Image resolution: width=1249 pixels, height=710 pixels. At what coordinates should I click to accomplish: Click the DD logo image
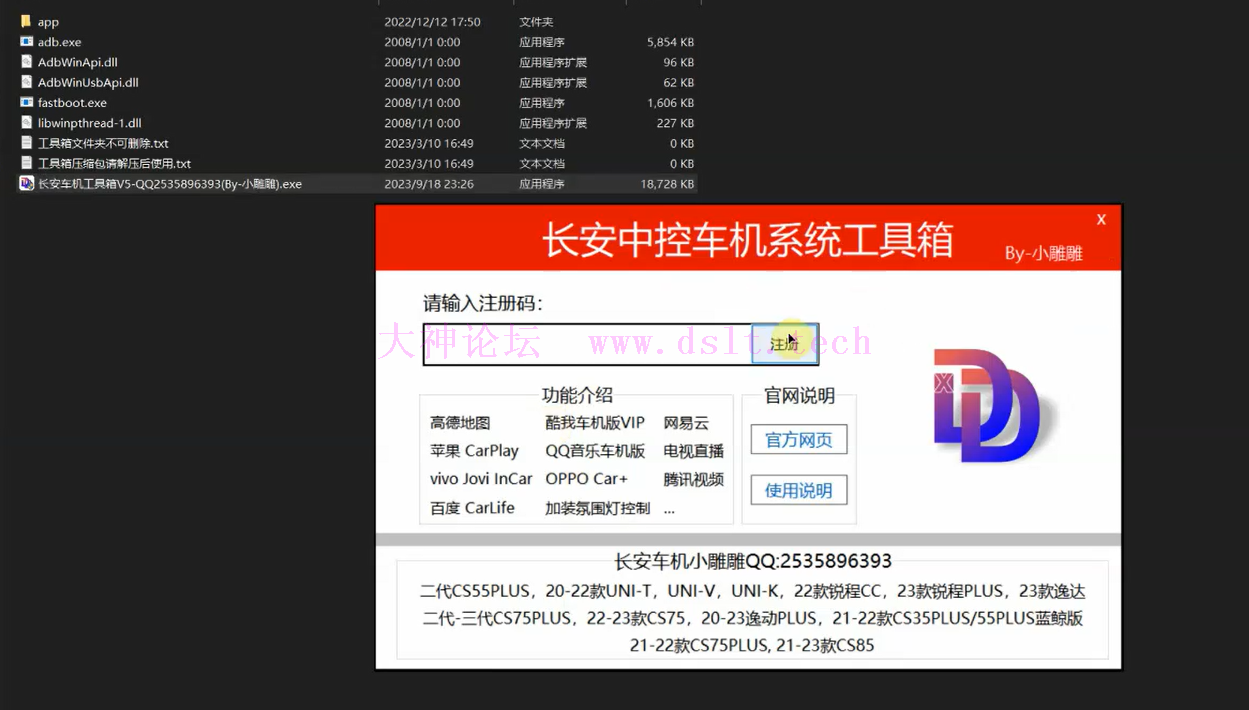[x=983, y=406]
